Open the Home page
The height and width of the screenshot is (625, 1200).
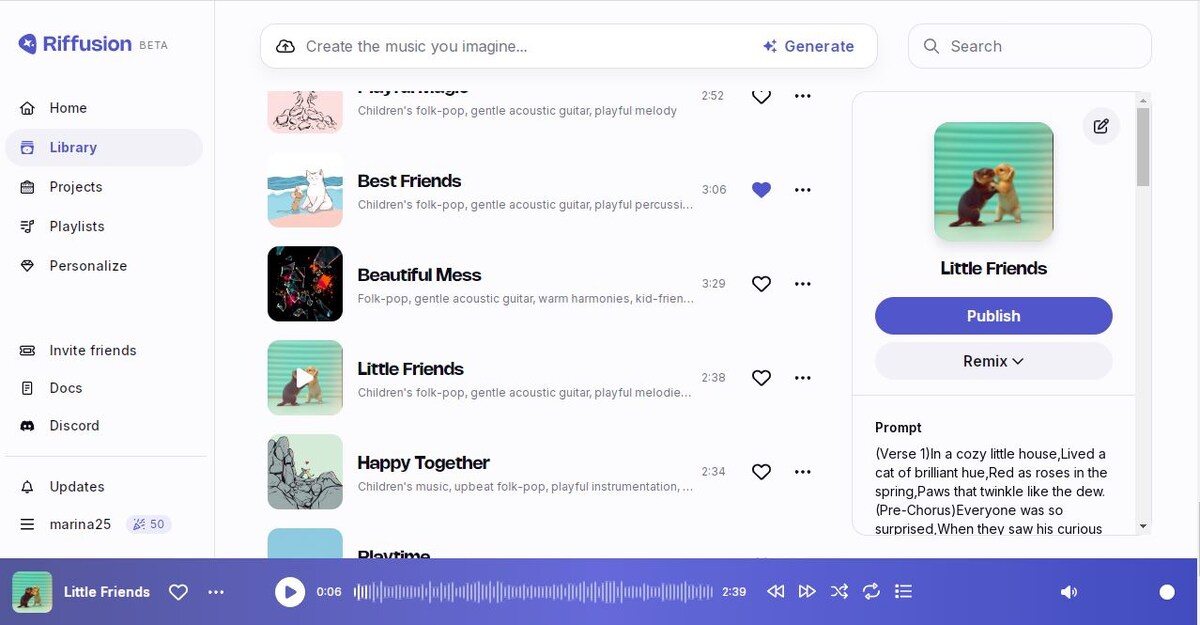68,108
